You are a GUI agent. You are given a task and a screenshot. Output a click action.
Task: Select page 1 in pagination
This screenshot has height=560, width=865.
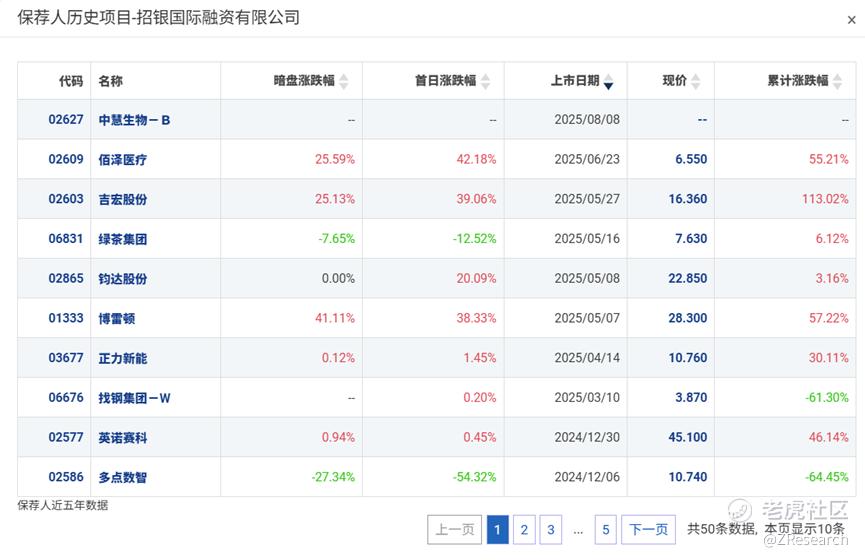click(x=498, y=530)
